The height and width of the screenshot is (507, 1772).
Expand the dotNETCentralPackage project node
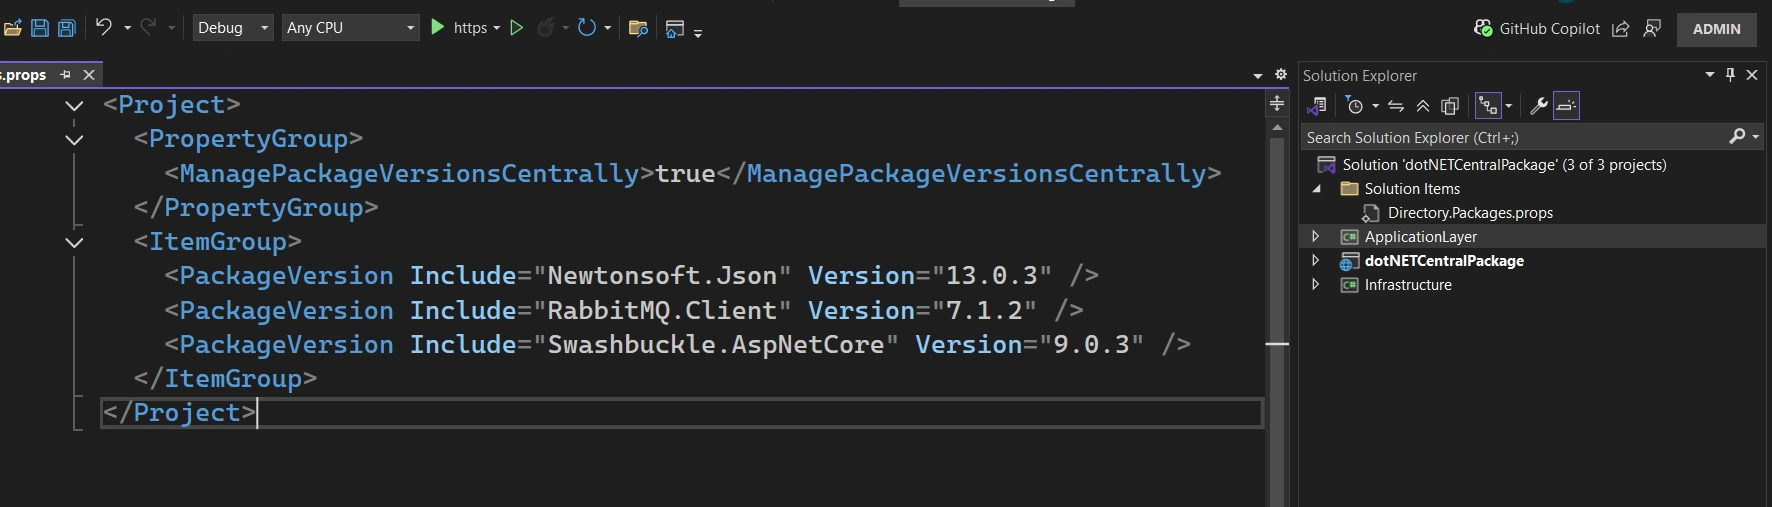[x=1316, y=261]
